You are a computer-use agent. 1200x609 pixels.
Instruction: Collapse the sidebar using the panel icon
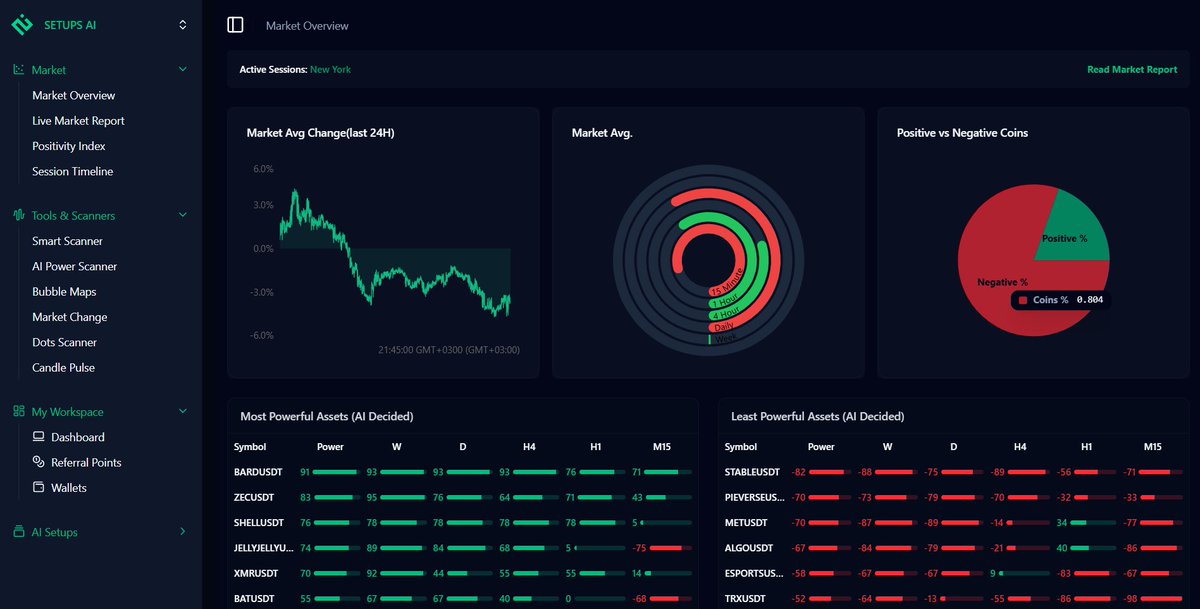pyautogui.click(x=235, y=24)
